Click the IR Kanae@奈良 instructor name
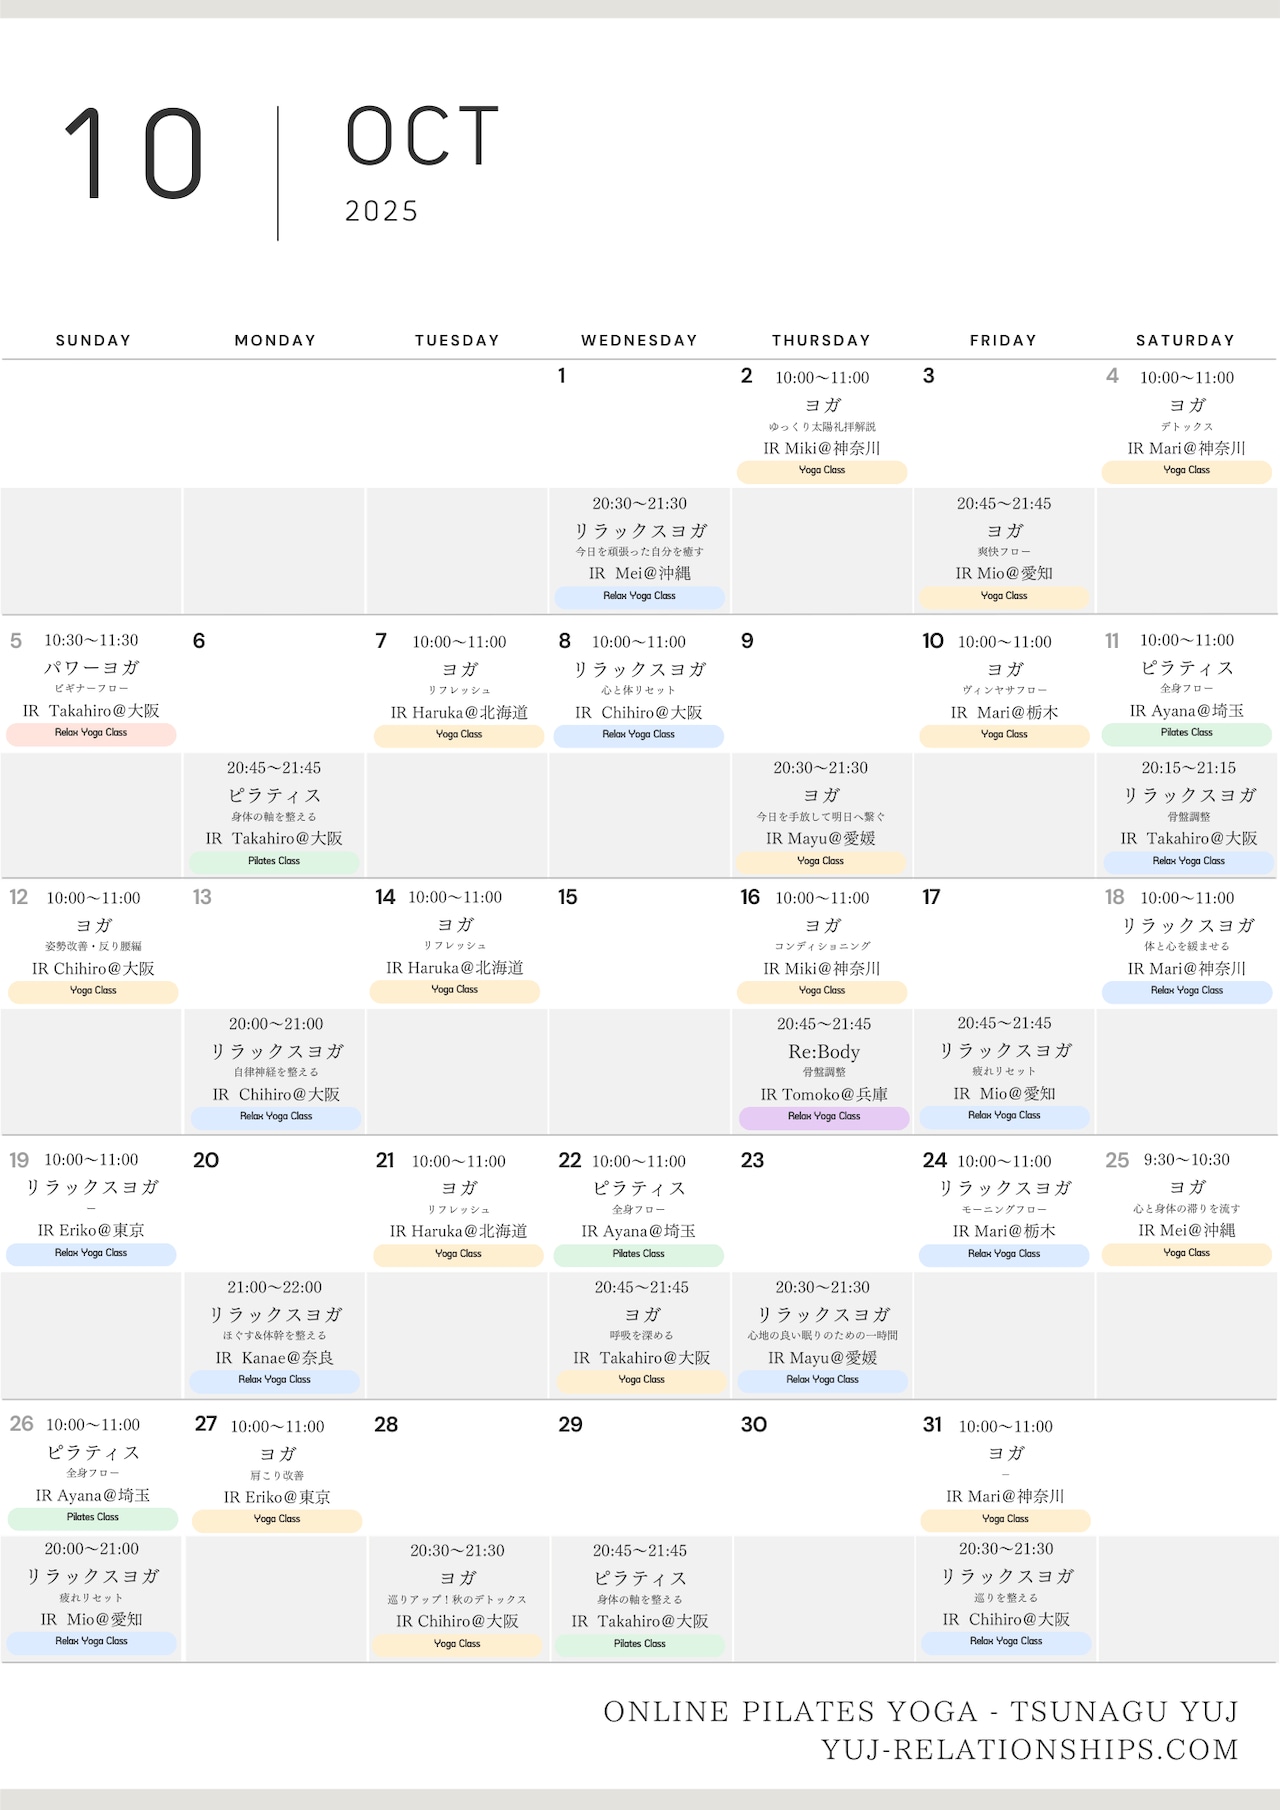The image size is (1280, 1810). 274,1357
